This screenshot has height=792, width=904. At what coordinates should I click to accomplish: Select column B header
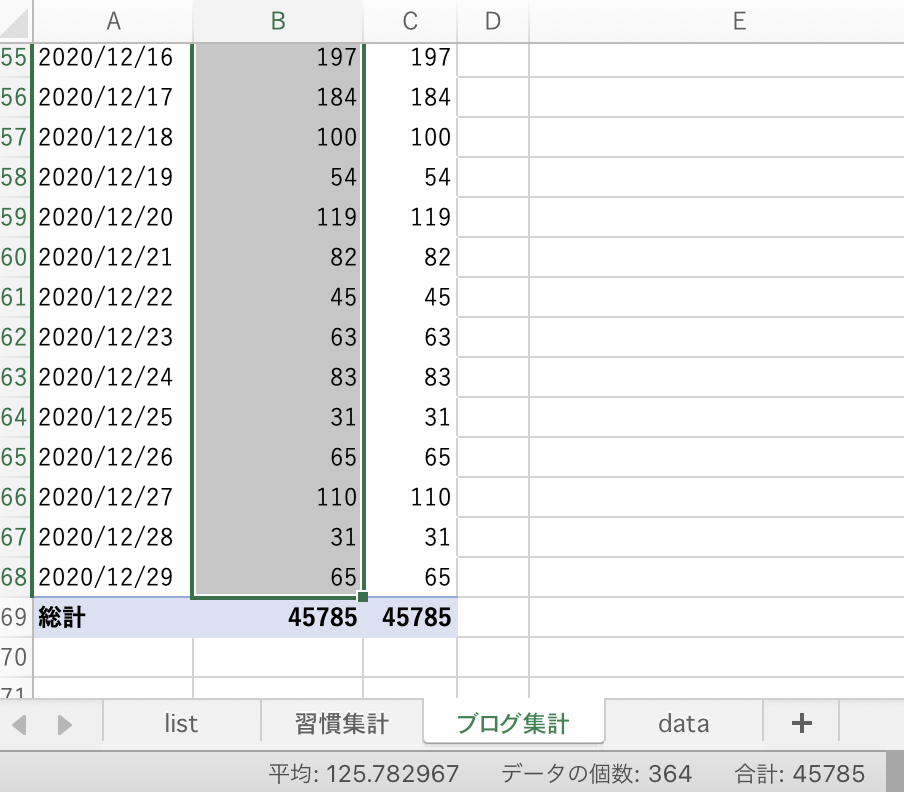click(x=278, y=21)
